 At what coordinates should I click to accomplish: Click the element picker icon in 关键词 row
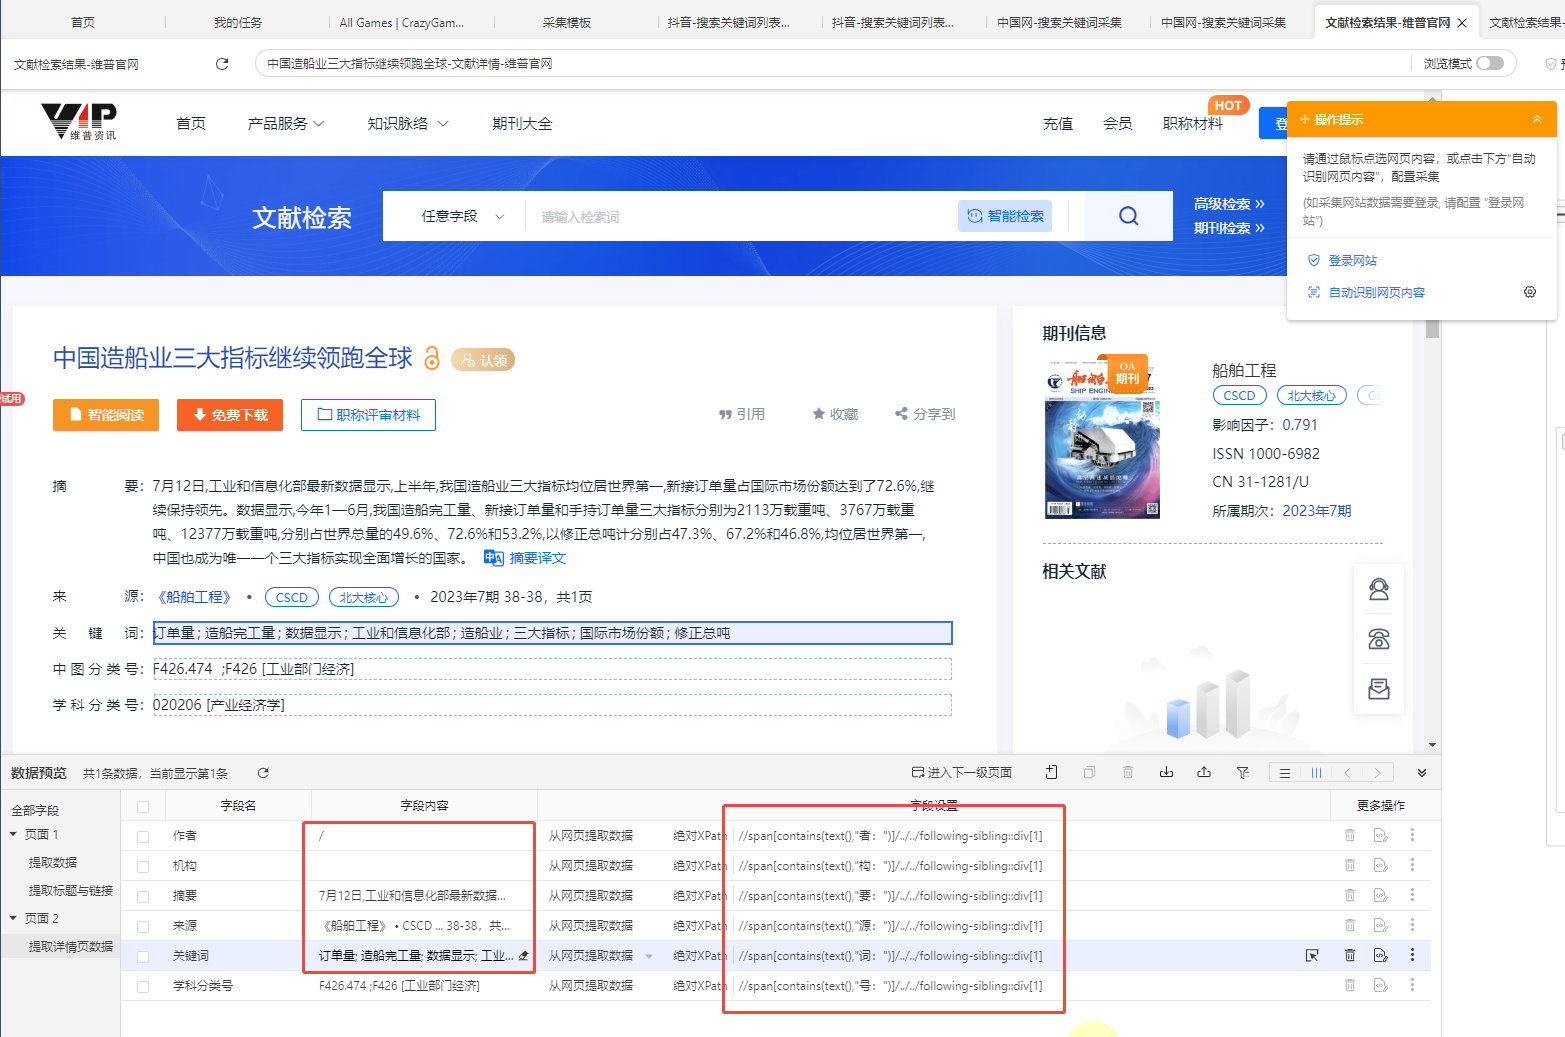1312,956
